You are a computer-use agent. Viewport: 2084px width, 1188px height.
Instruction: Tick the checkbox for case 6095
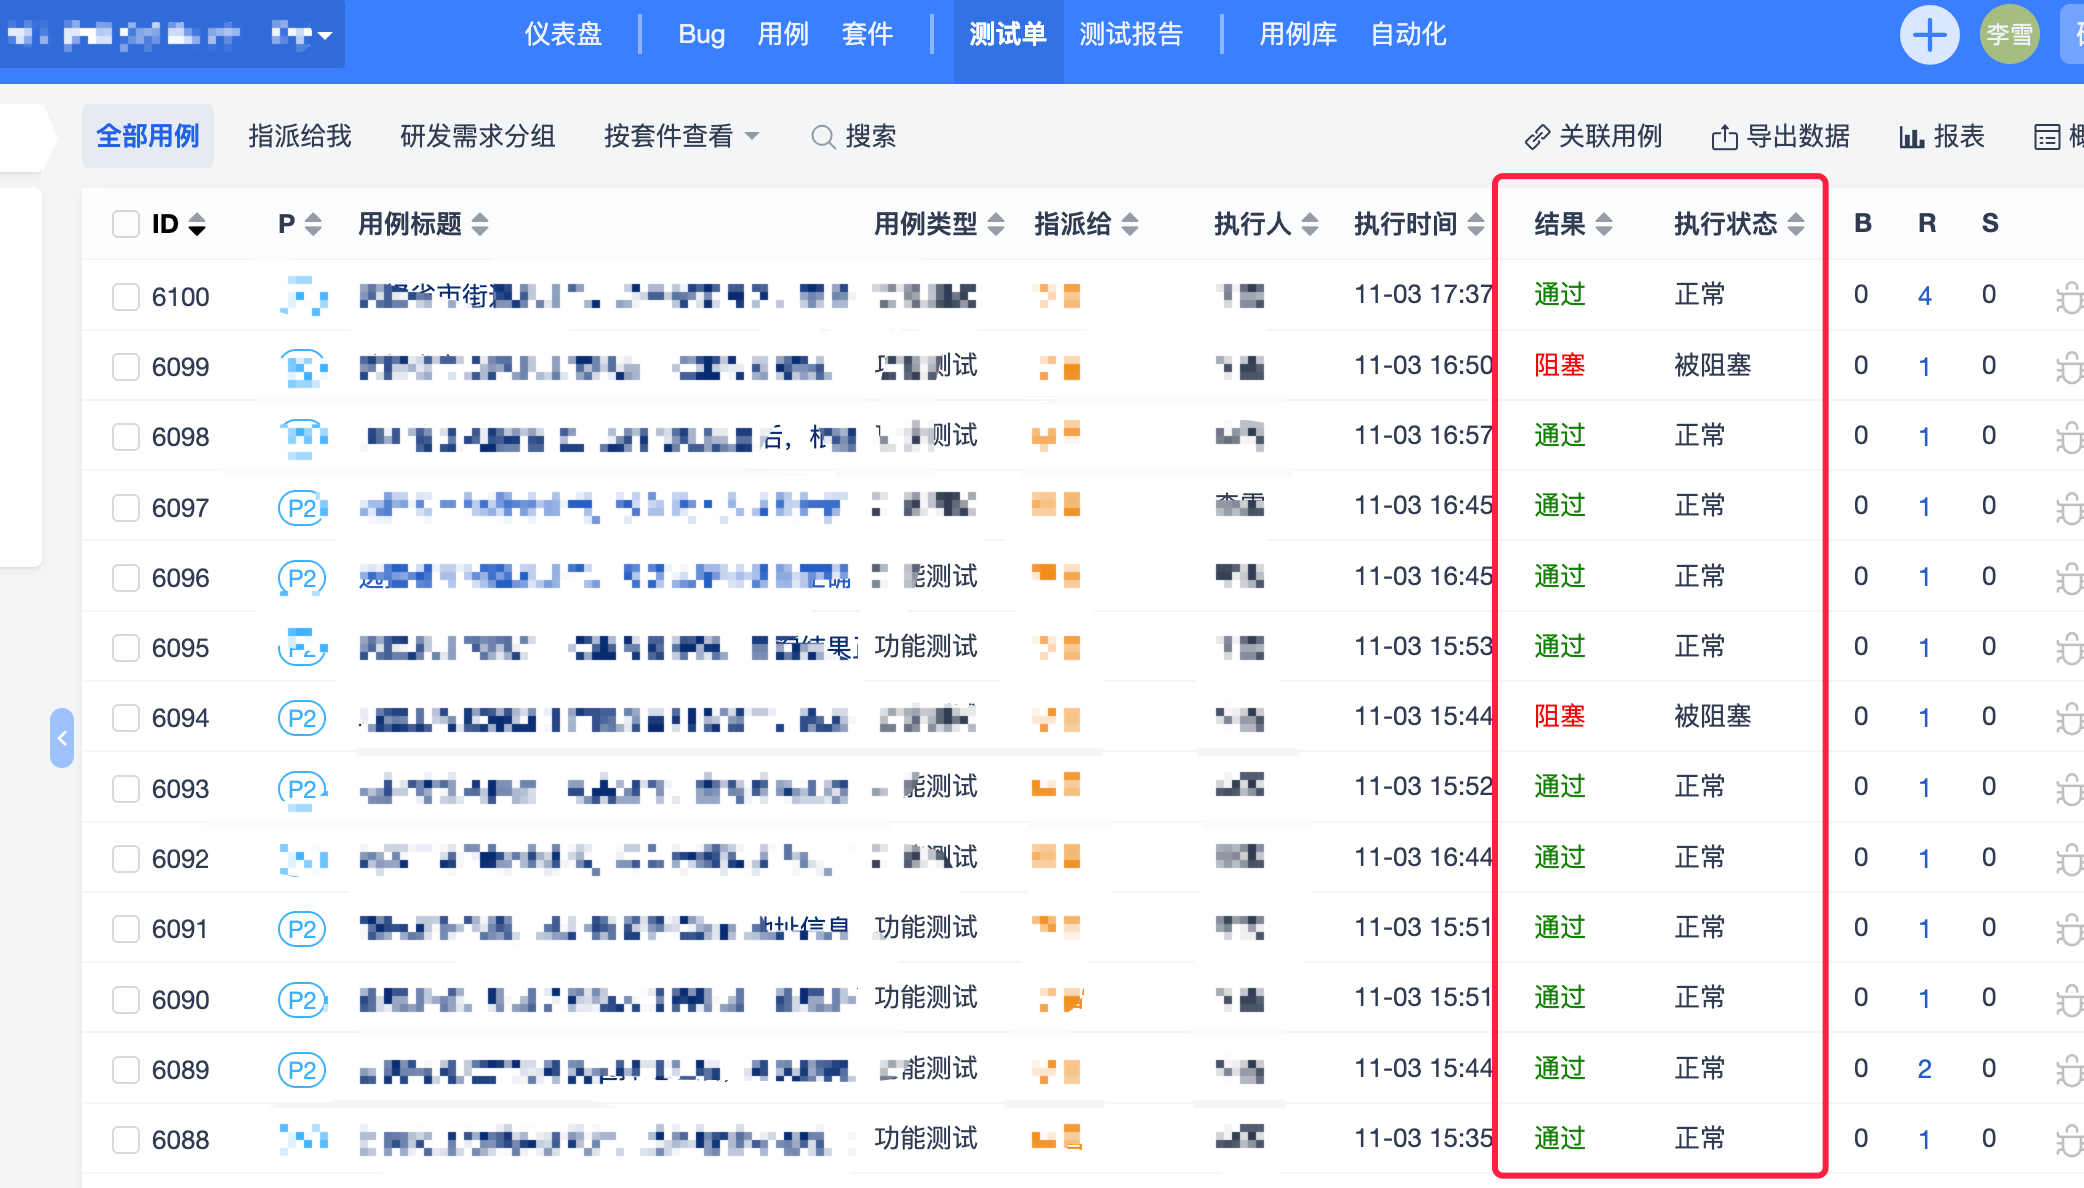tap(126, 648)
